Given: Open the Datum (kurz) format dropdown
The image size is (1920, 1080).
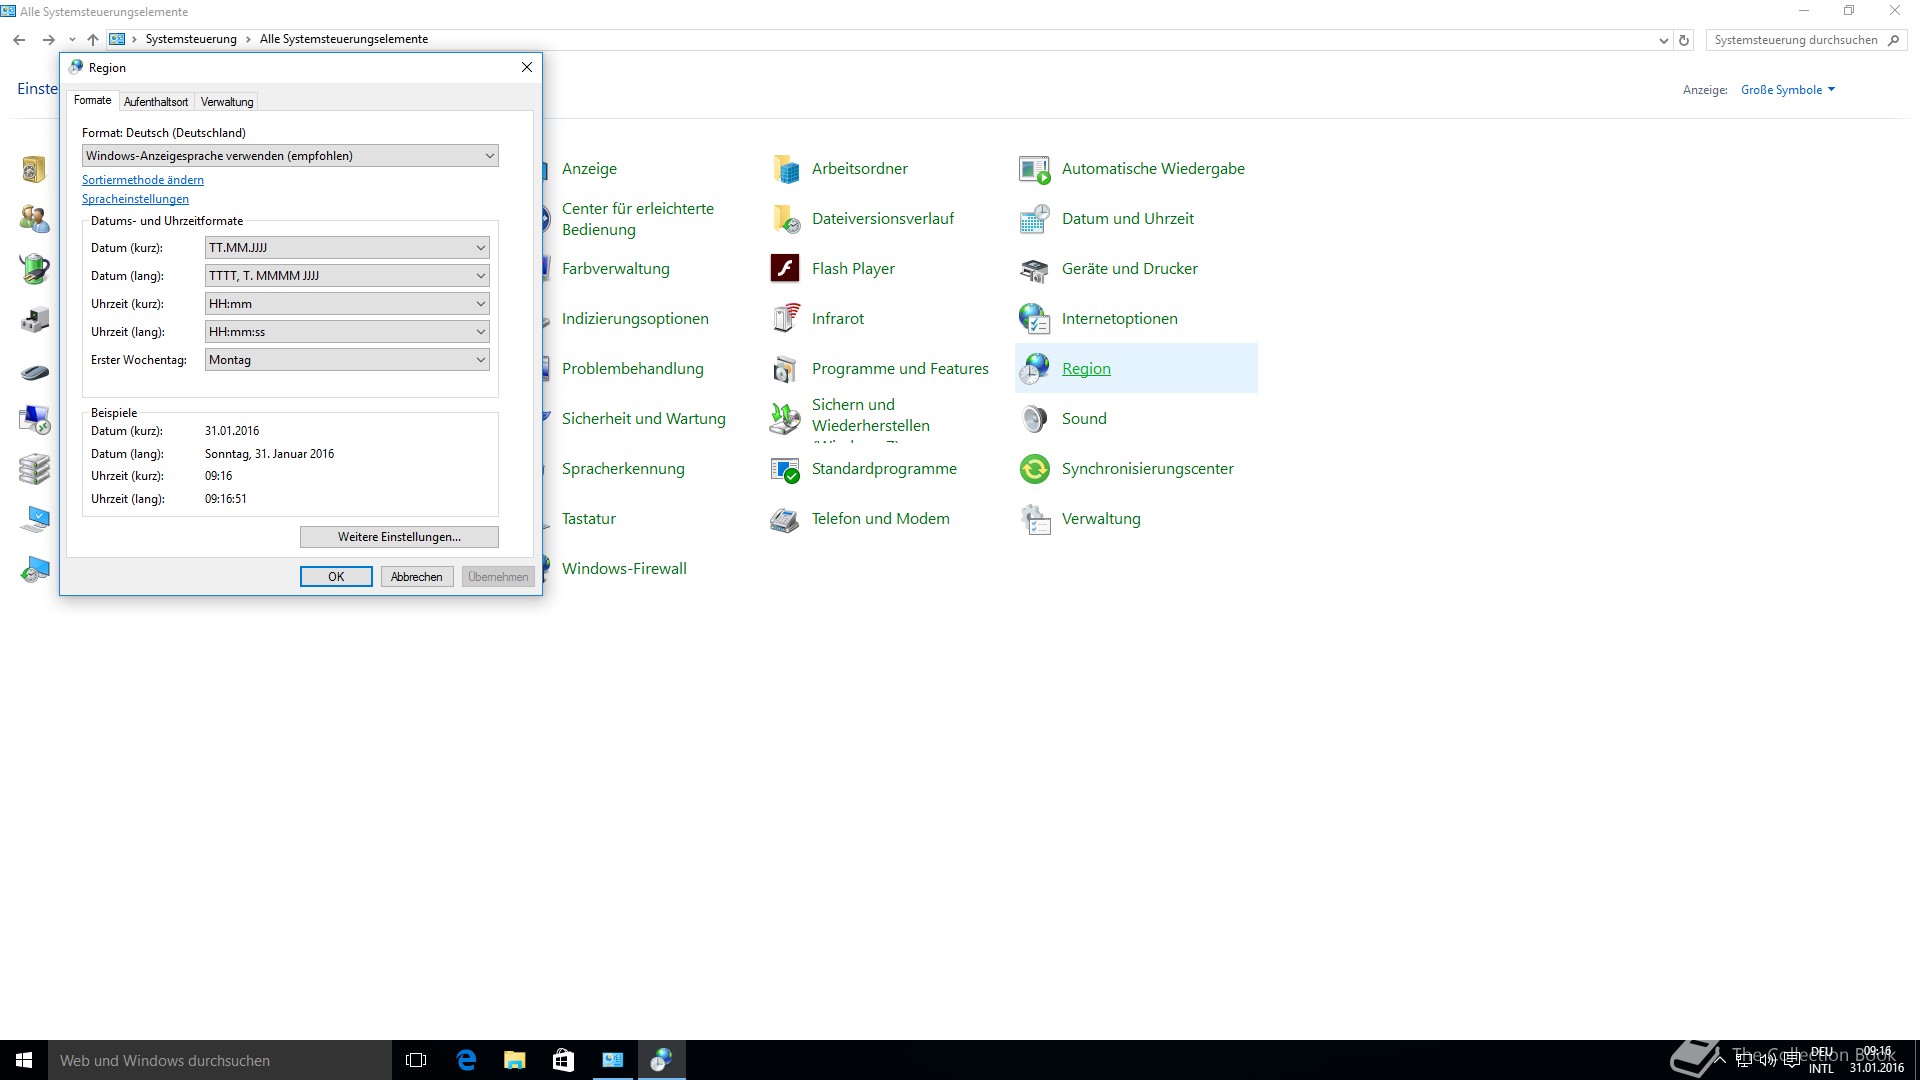Looking at the screenshot, I should [347, 248].
